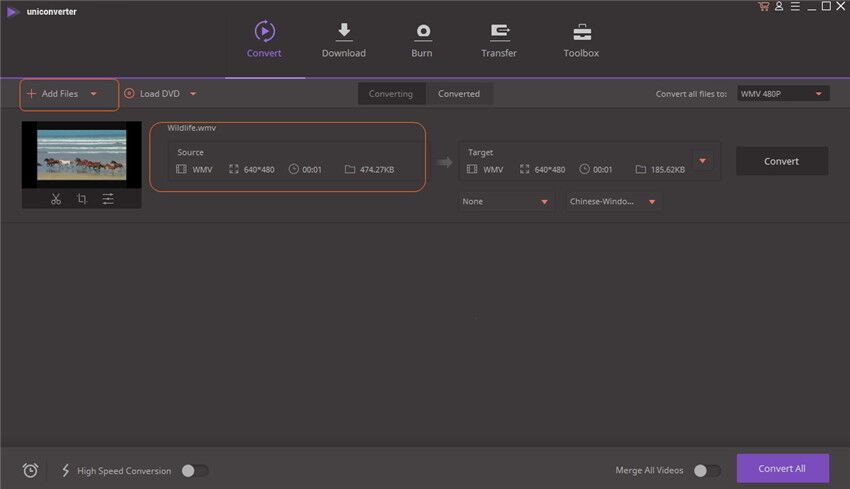Click the Source label
Image resolution: width=850 pixels, height=489 pixels.
190,152
